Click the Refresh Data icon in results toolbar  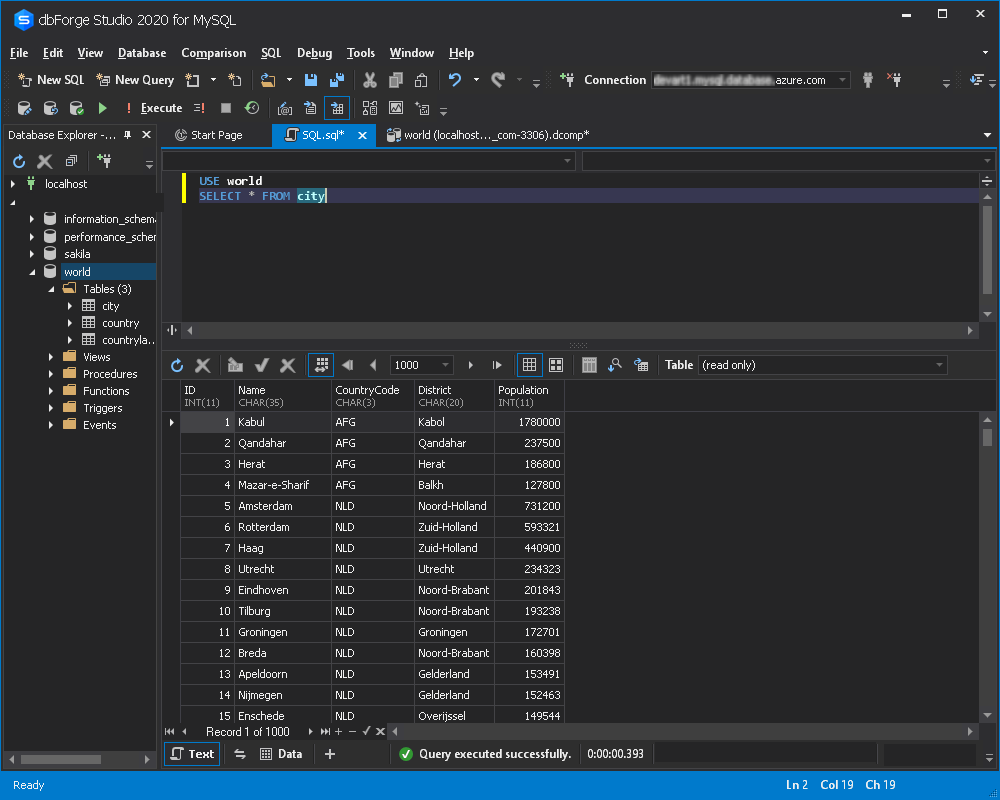[177, 365]
